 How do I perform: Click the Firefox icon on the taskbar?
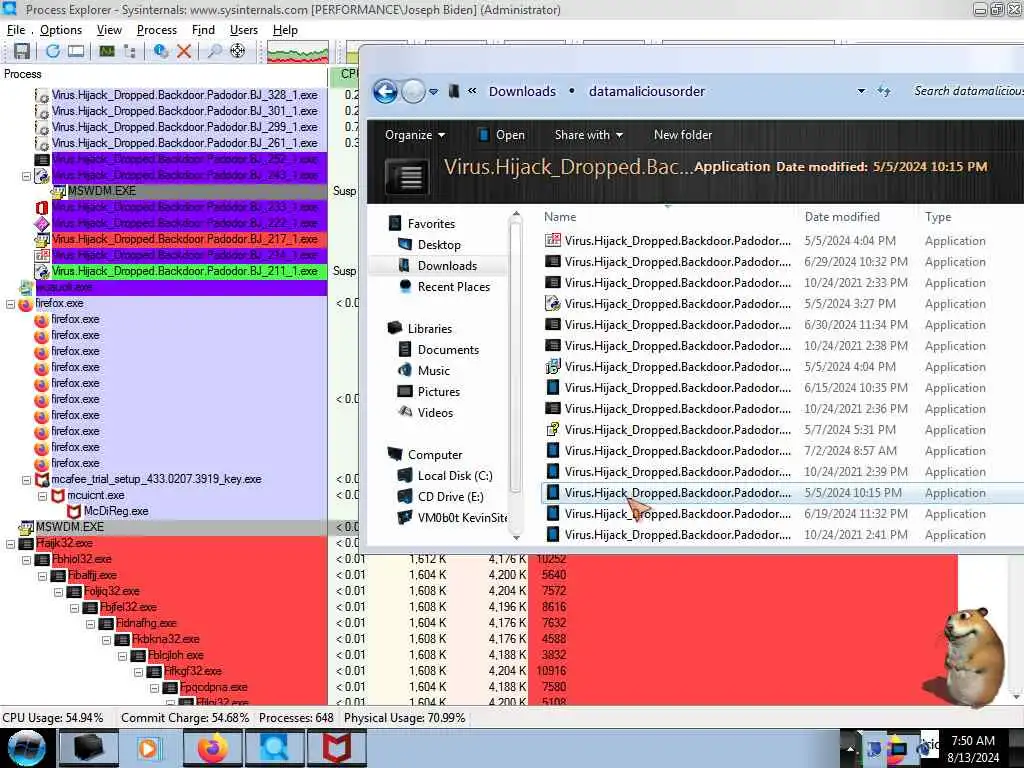click(x=212, y=748)
